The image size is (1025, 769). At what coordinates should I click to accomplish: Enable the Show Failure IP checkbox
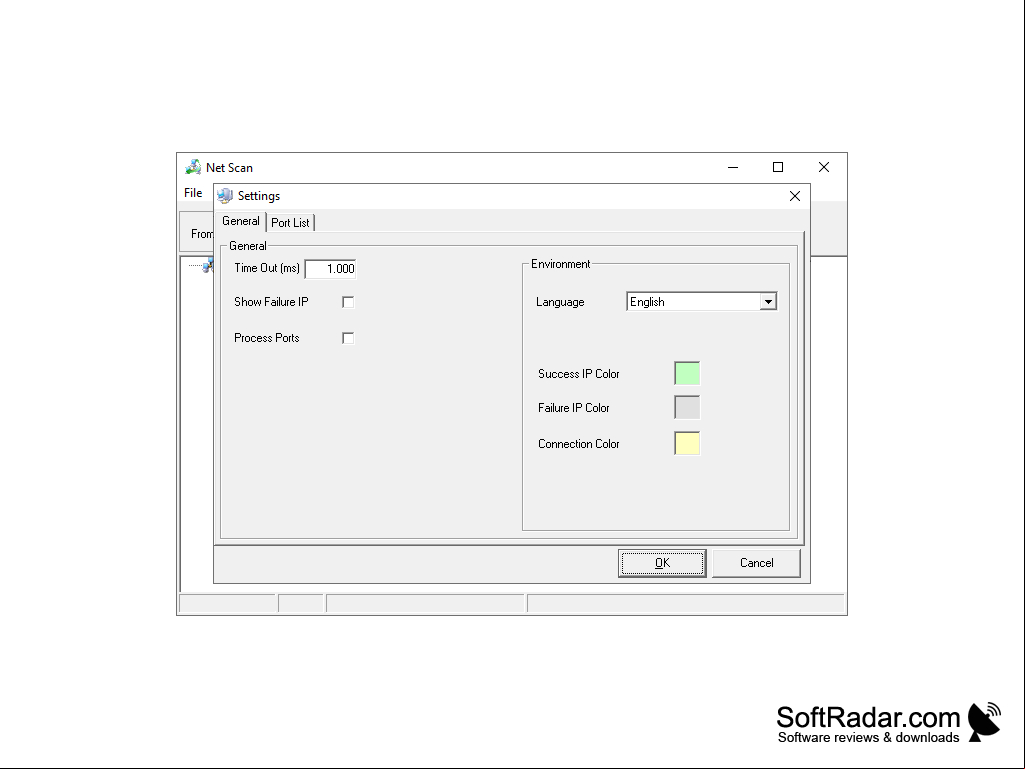pyautogui.click(x=348, y=302)
